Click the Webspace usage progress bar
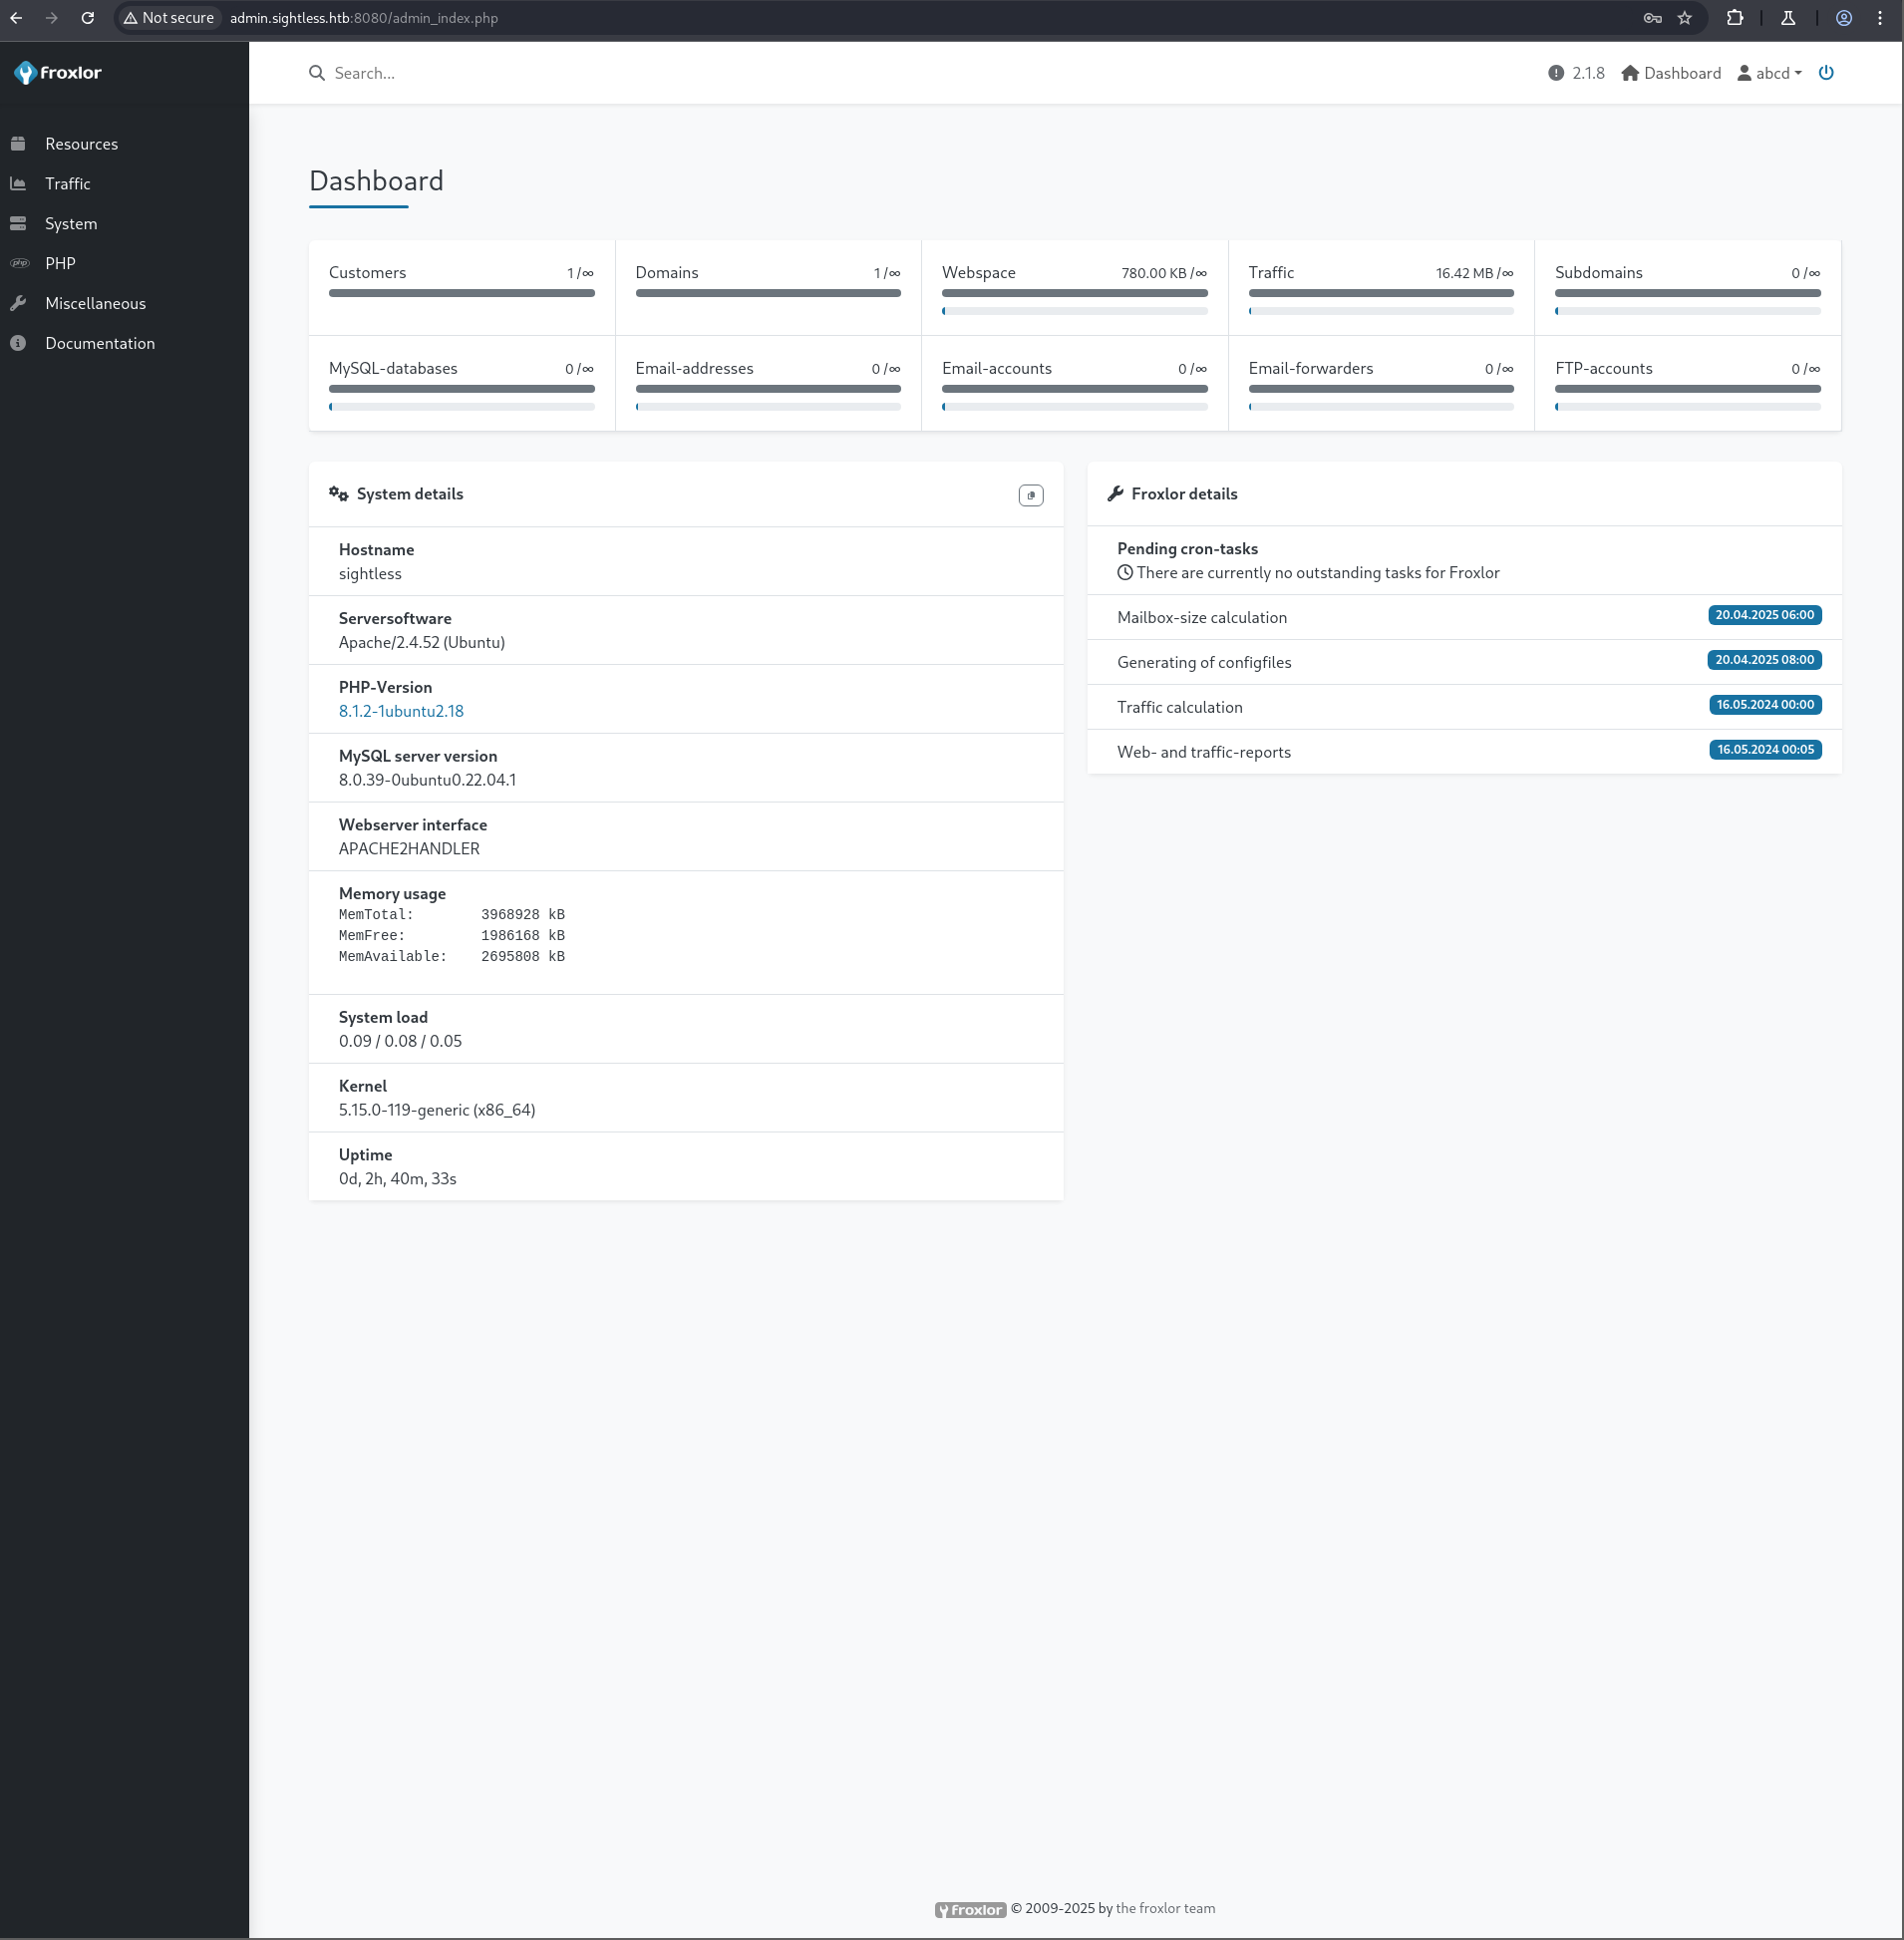 1074,311
